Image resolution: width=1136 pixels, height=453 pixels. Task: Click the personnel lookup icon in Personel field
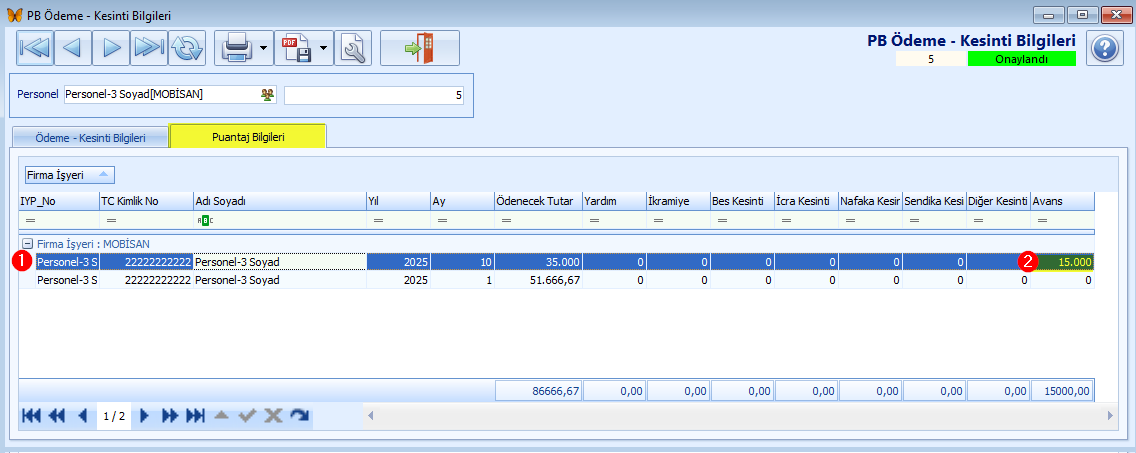point(267,95)
